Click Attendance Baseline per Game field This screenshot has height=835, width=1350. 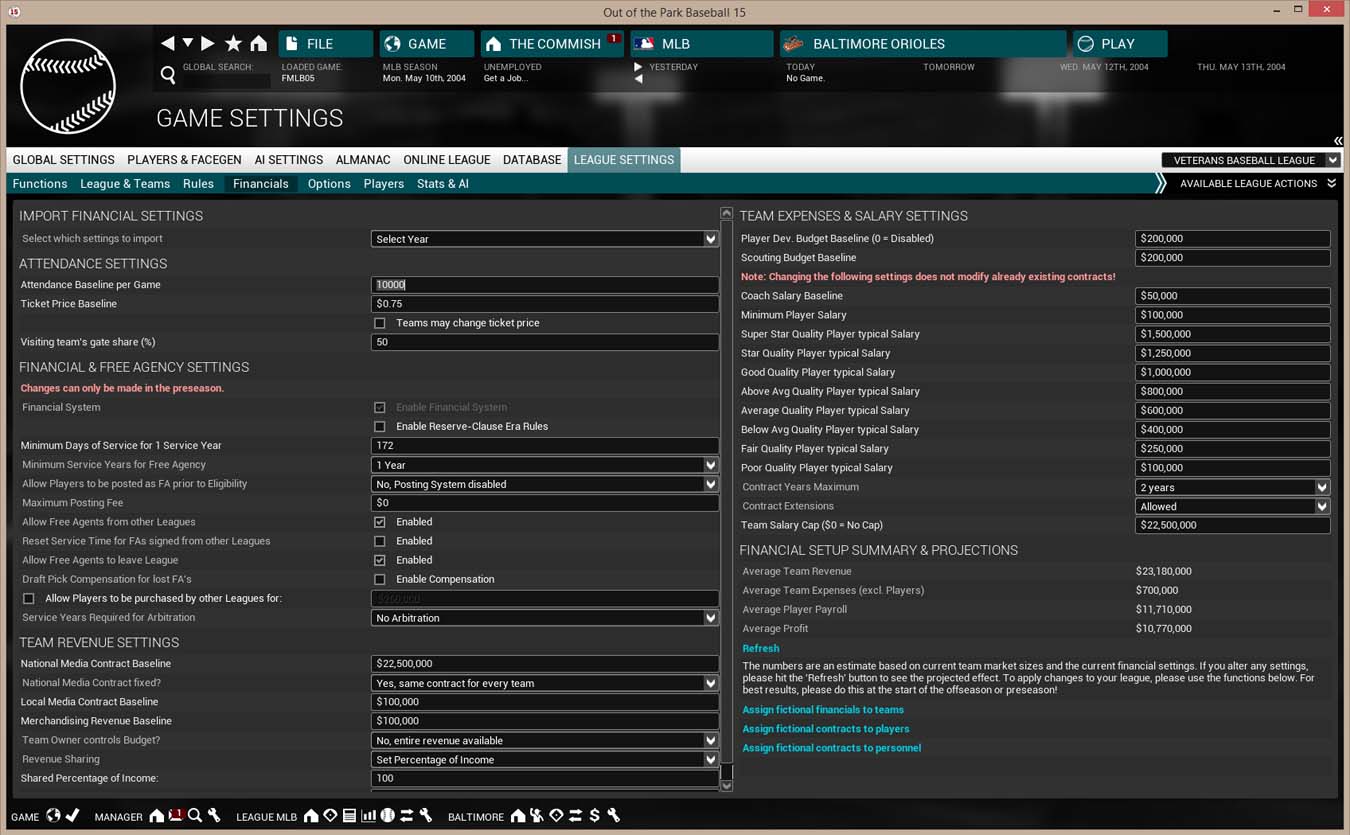544,285
